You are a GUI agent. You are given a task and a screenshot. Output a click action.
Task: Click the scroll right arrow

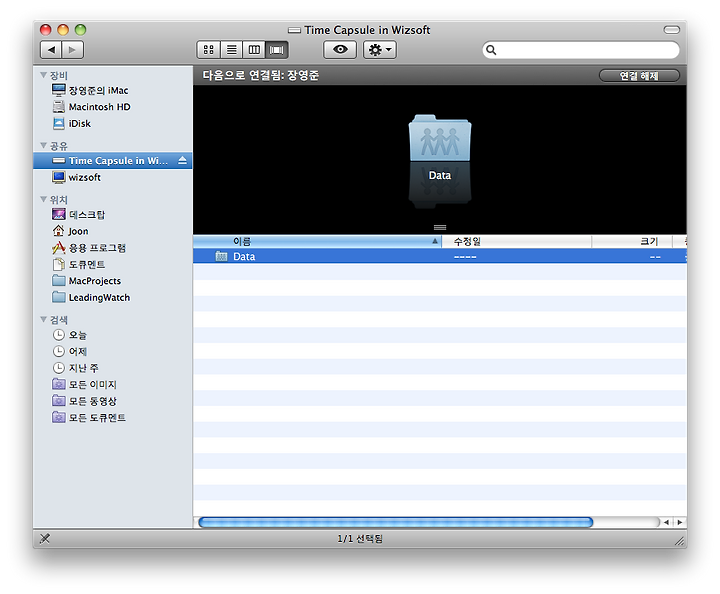click(680, 522)
